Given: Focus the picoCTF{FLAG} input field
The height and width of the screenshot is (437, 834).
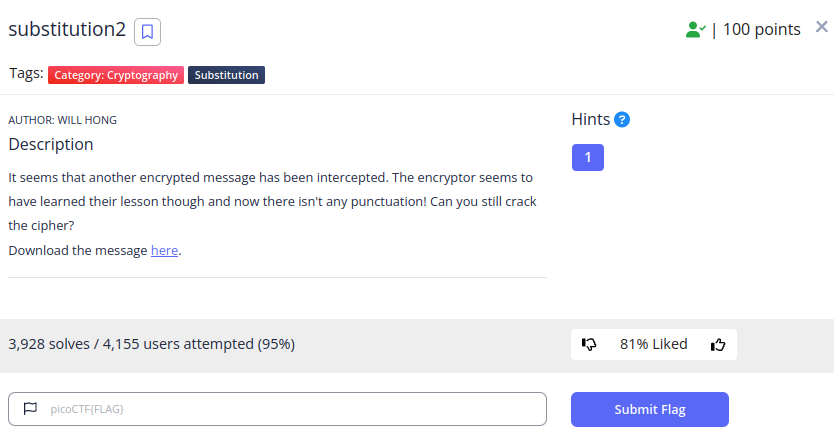Looking at the screenshot, I should point(278,409).
